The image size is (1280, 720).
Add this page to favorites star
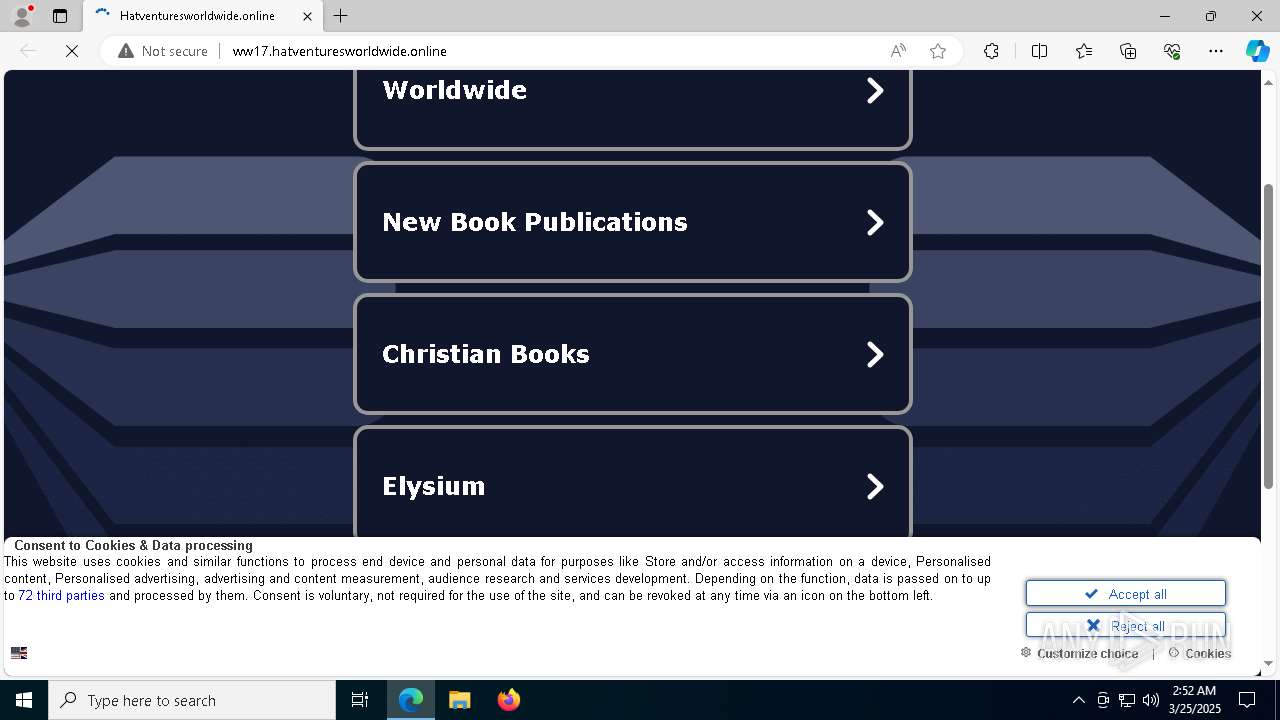click(x=938, y=51)
